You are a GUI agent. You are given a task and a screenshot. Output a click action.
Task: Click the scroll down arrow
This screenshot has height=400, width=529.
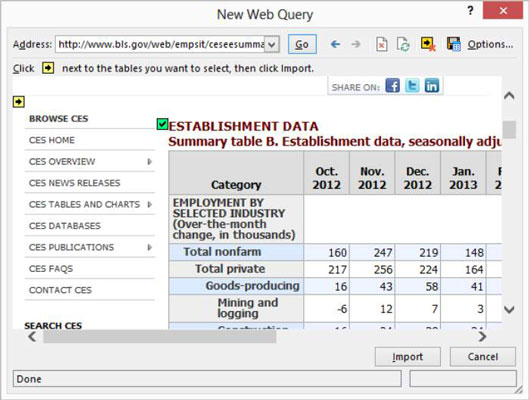[509, 309]
